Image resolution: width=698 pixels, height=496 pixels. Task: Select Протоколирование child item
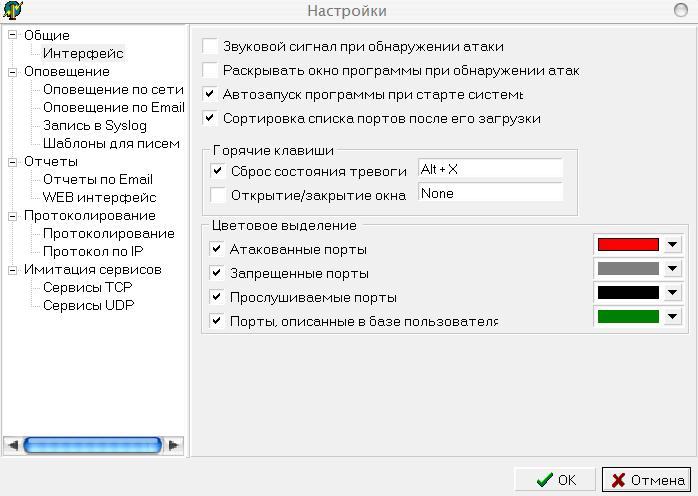pos(109,233)
